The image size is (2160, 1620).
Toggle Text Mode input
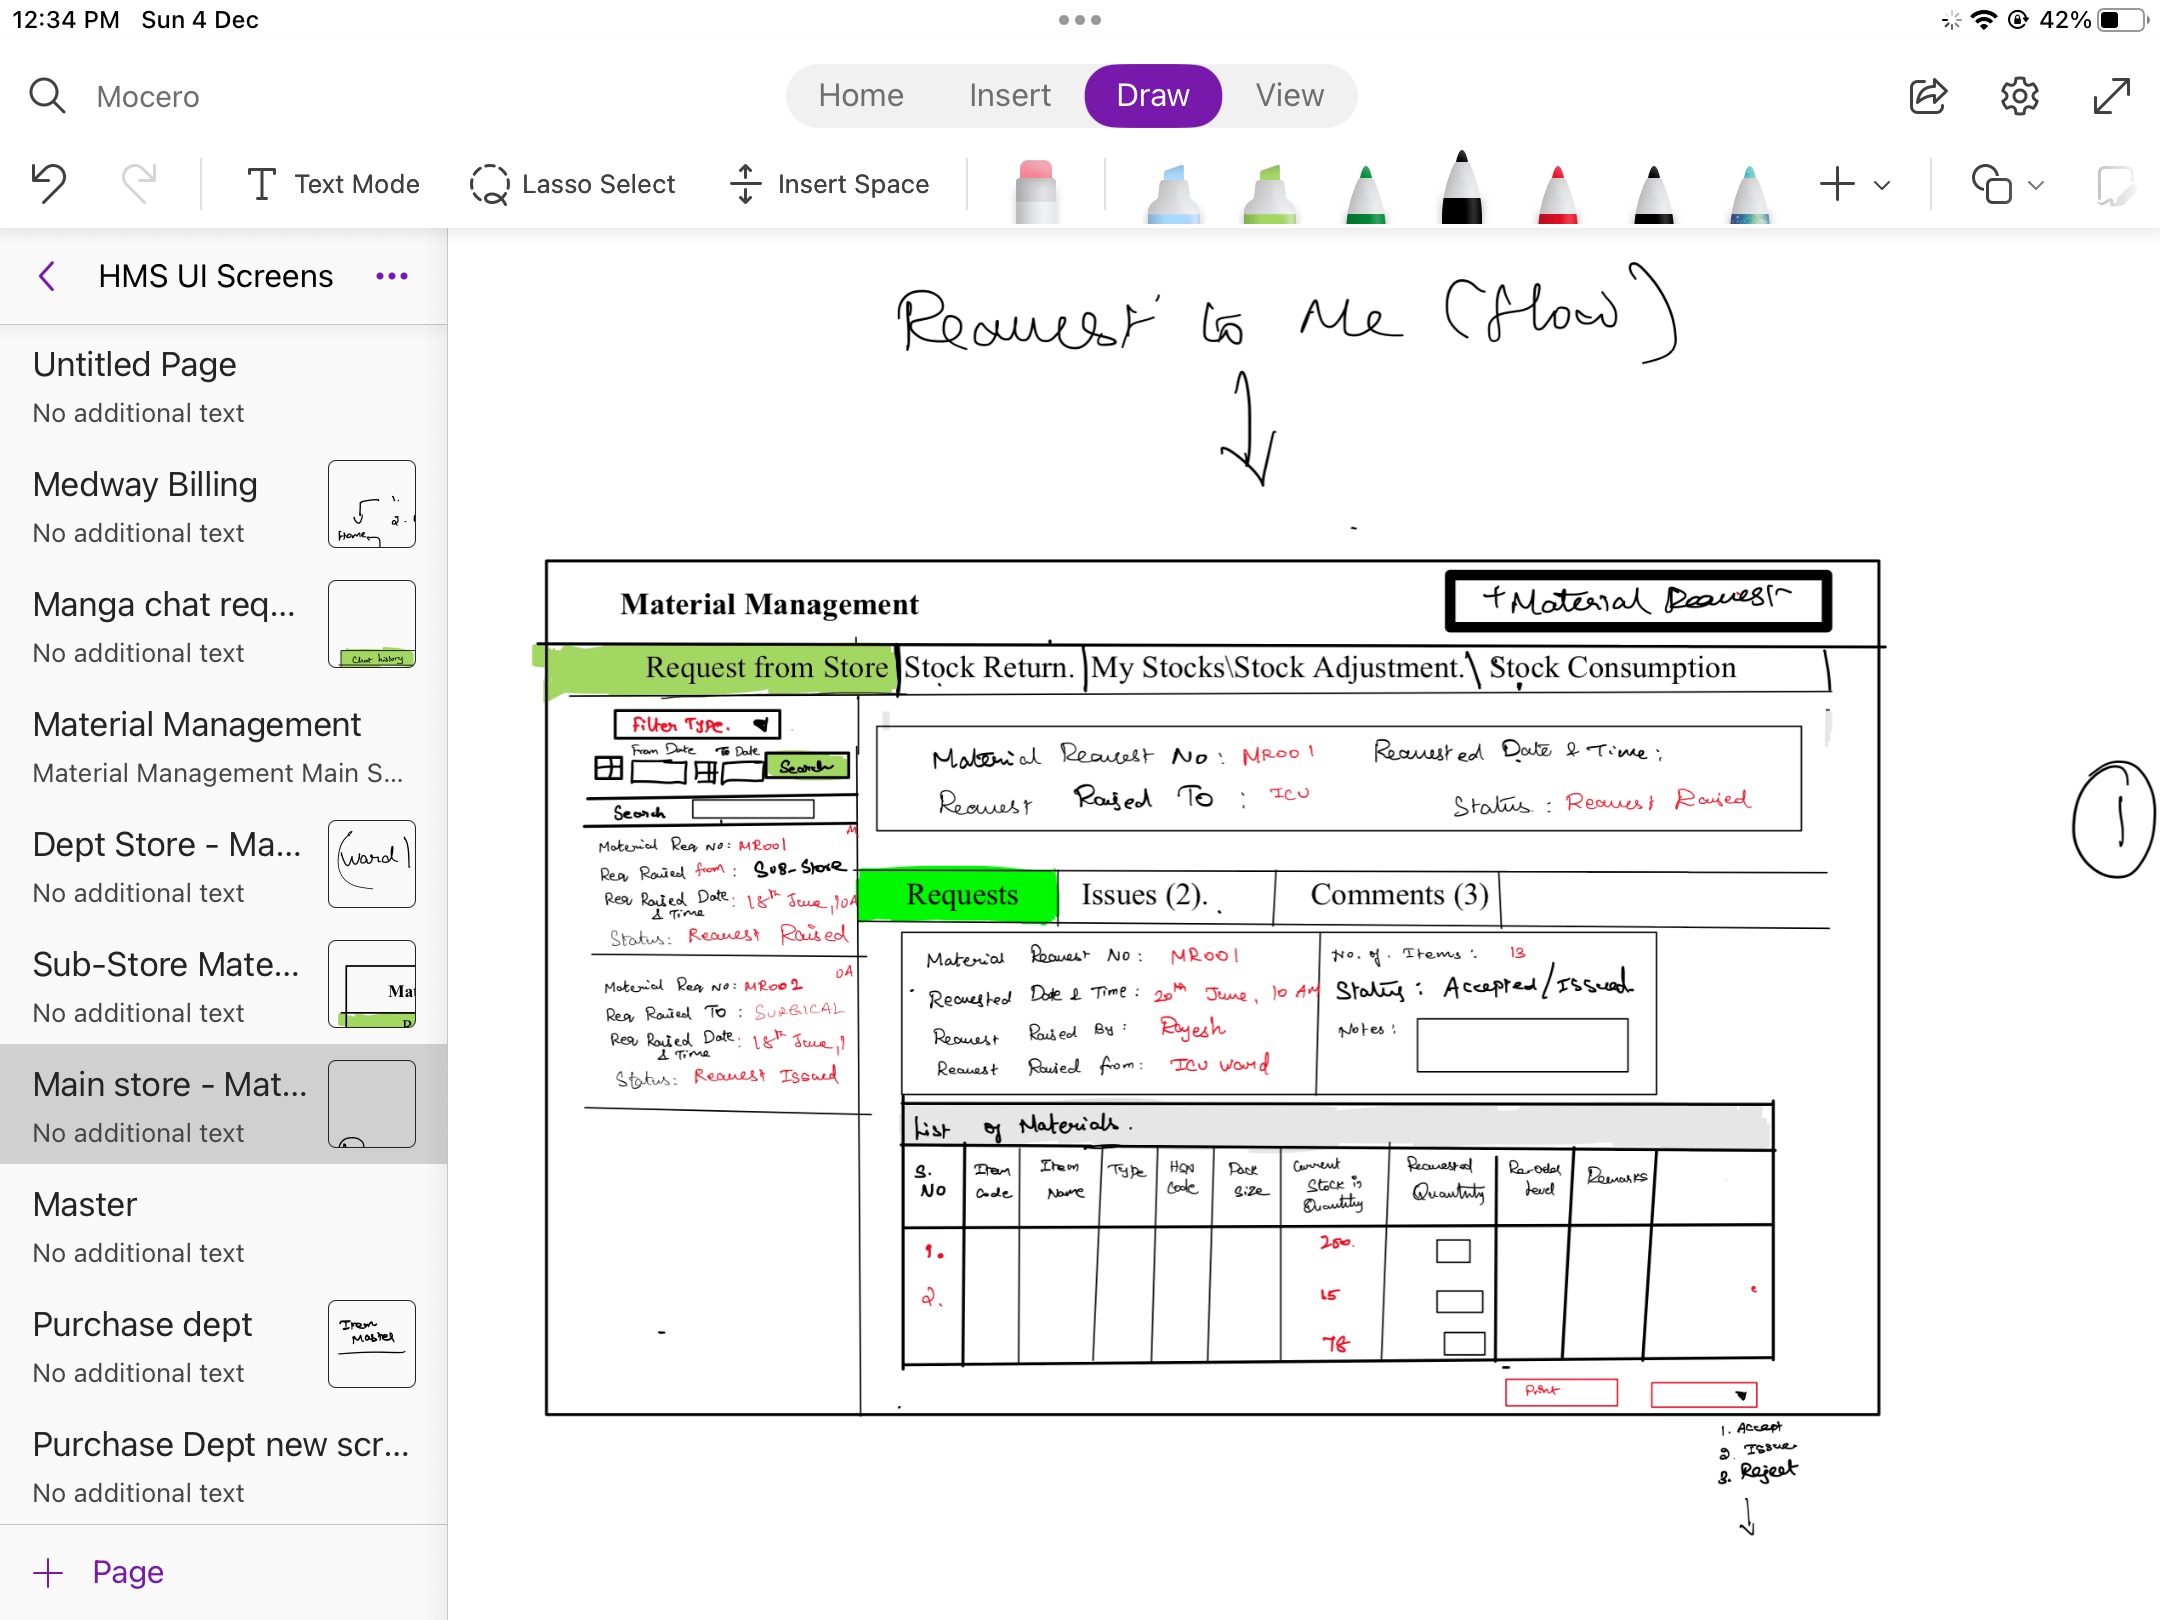(x=333, y=184)
